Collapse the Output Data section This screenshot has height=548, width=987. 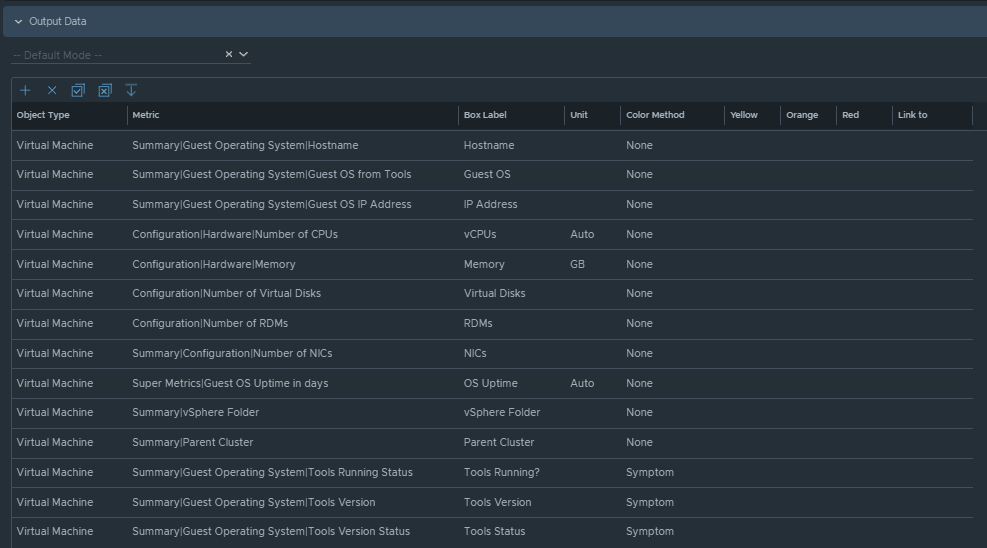coord(18,21)
